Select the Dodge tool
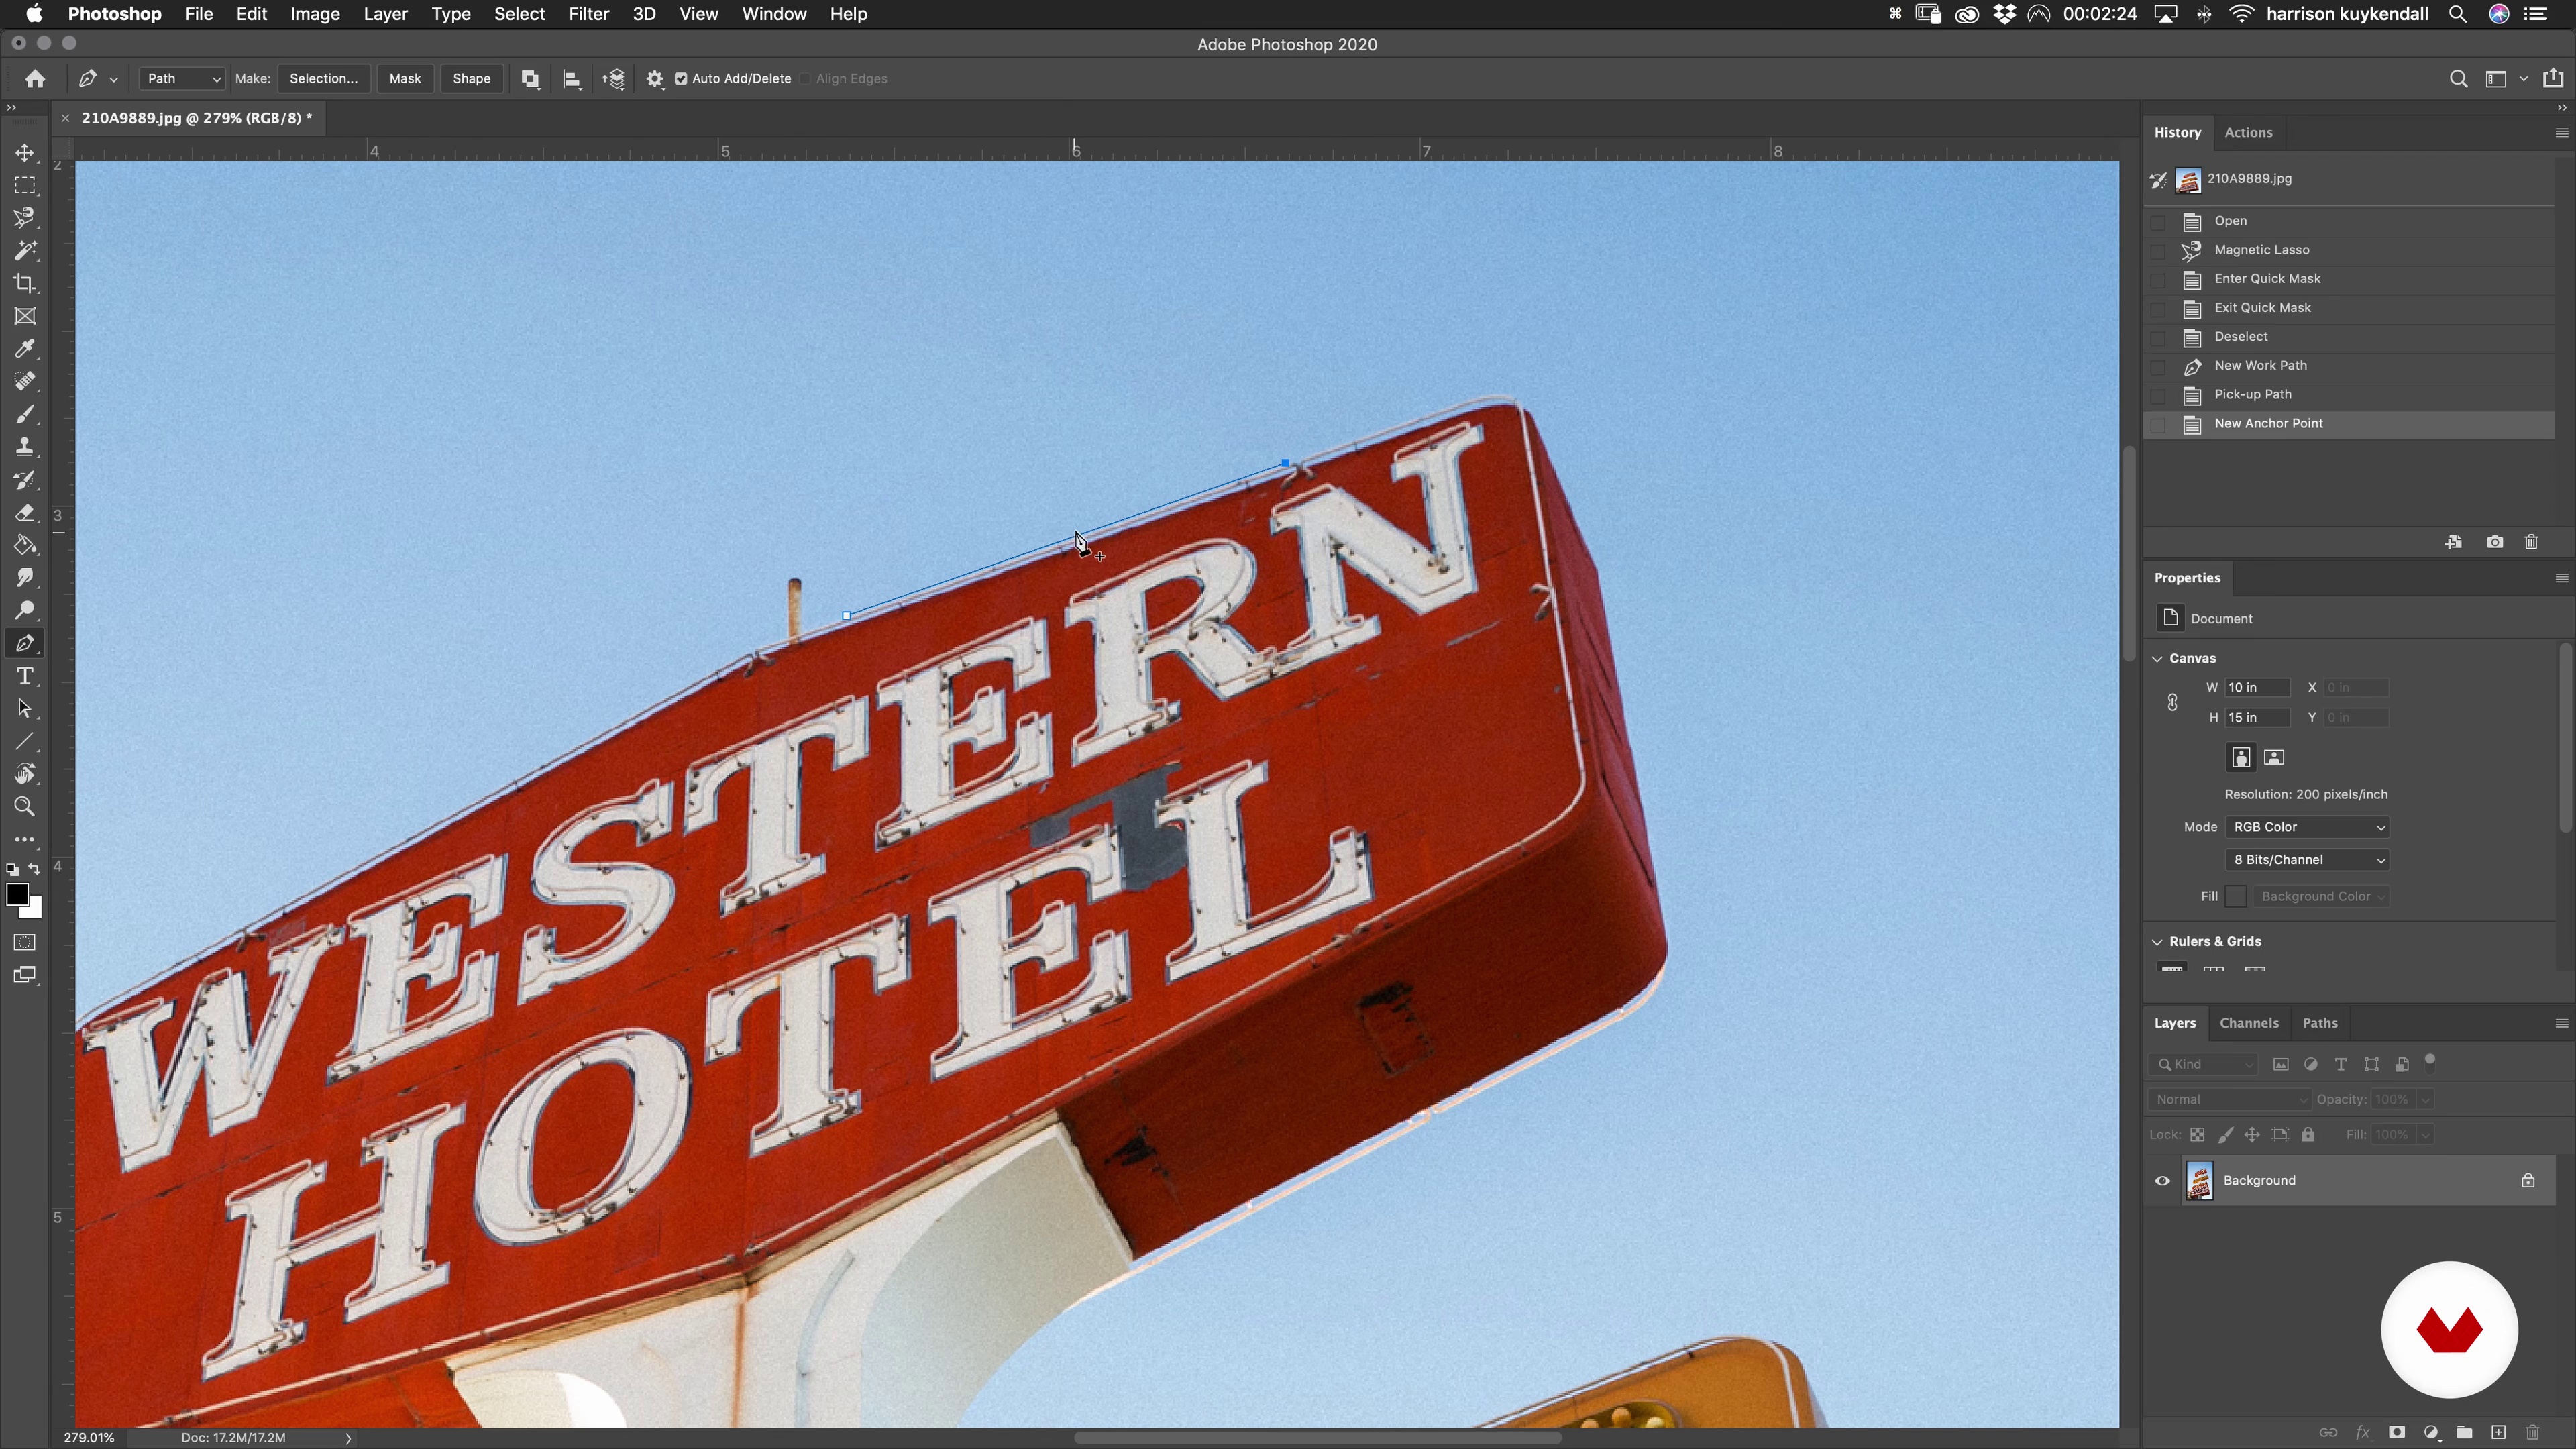Viewport: 2576px width, 1449px height. [x=25, y=611]
